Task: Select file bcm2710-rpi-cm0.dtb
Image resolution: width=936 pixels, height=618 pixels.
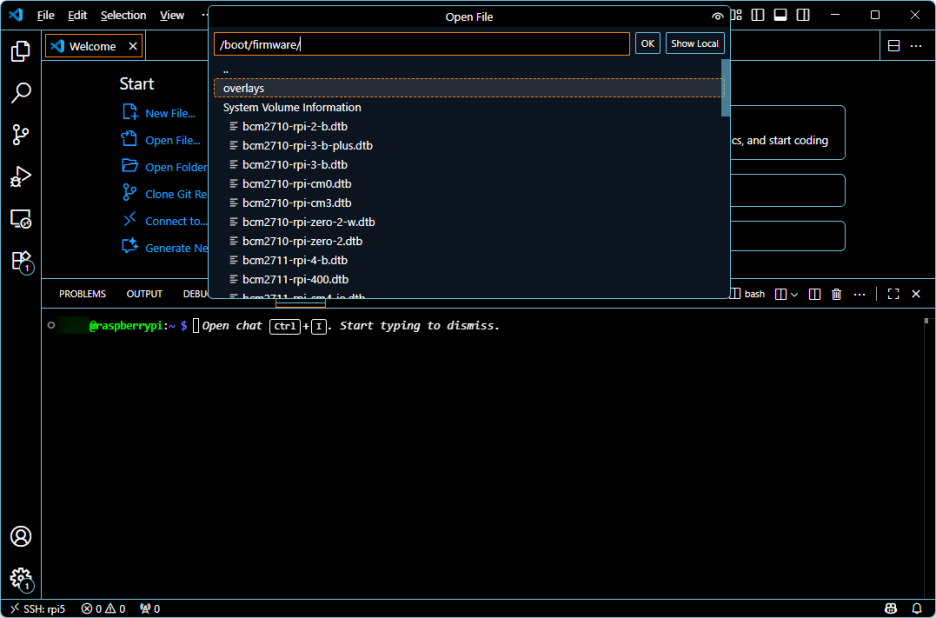Action: tap(467, 184)
